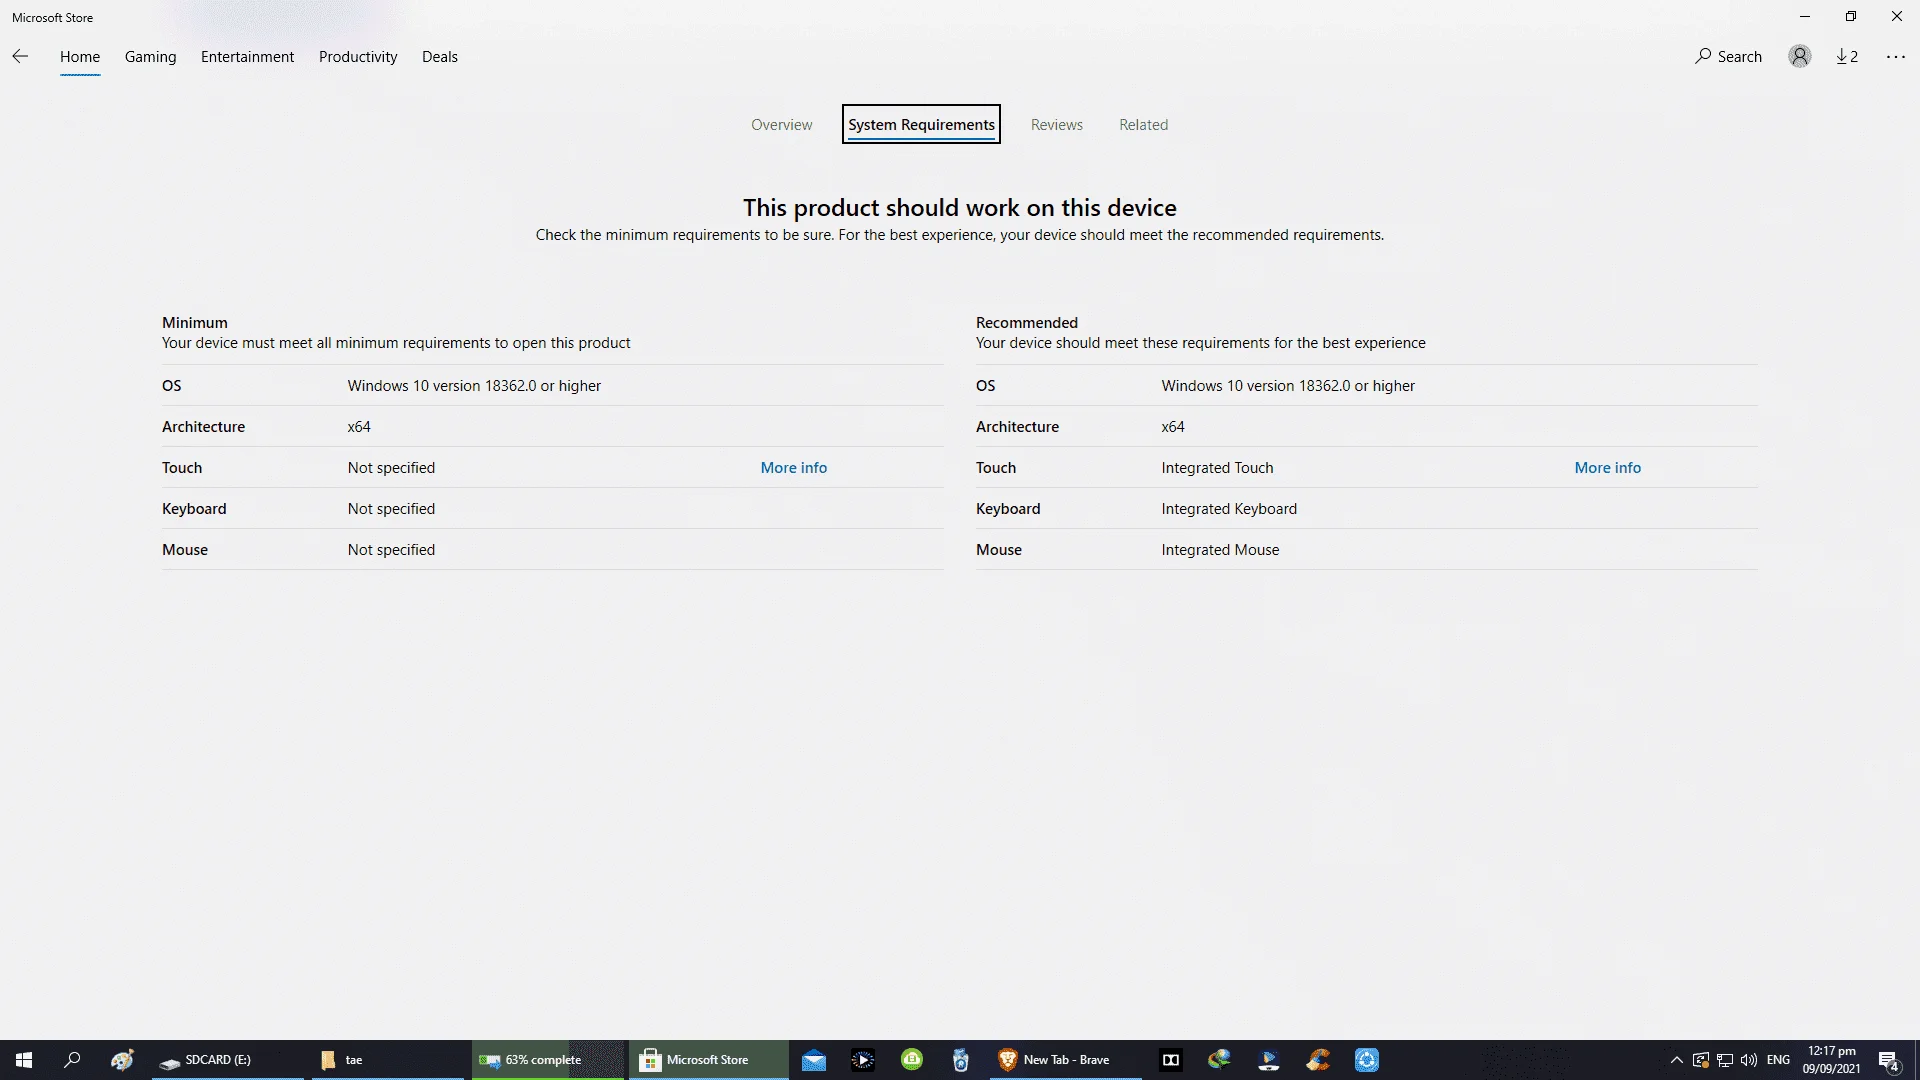Open the recycle bin-style uninstaller icon
Screen dimensions: 1920x1080
click(961, 1060)
